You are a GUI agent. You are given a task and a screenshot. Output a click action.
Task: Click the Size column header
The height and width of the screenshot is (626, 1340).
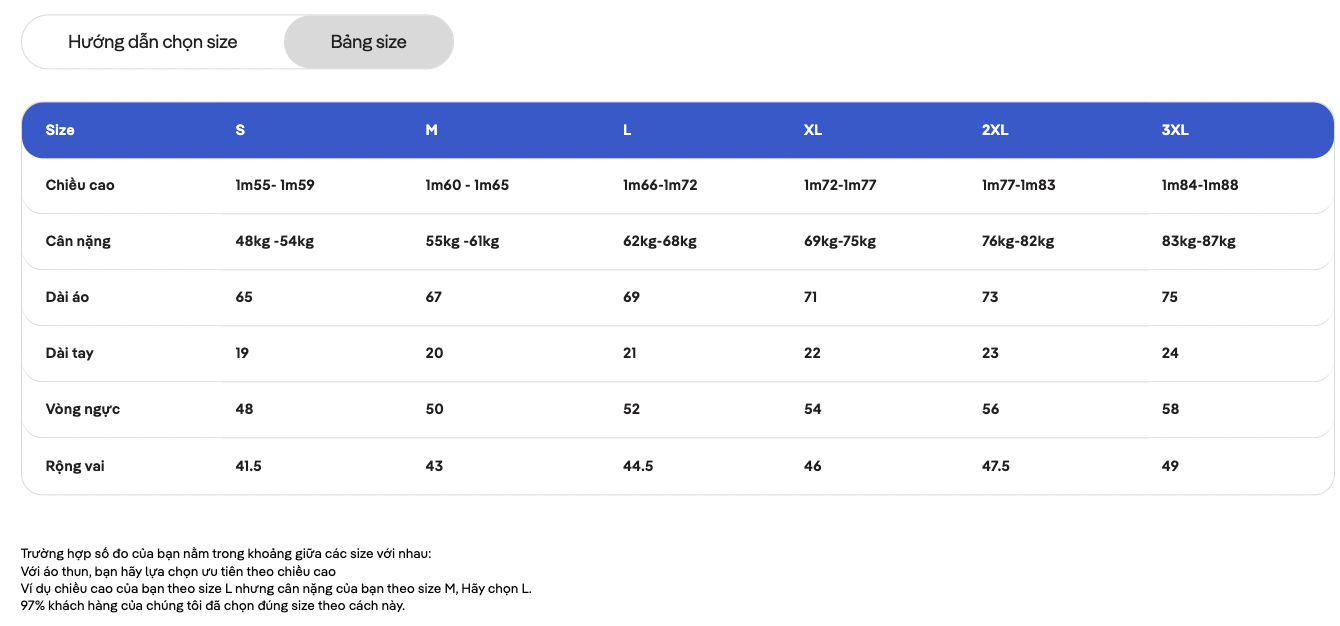(x=60, y=130)
